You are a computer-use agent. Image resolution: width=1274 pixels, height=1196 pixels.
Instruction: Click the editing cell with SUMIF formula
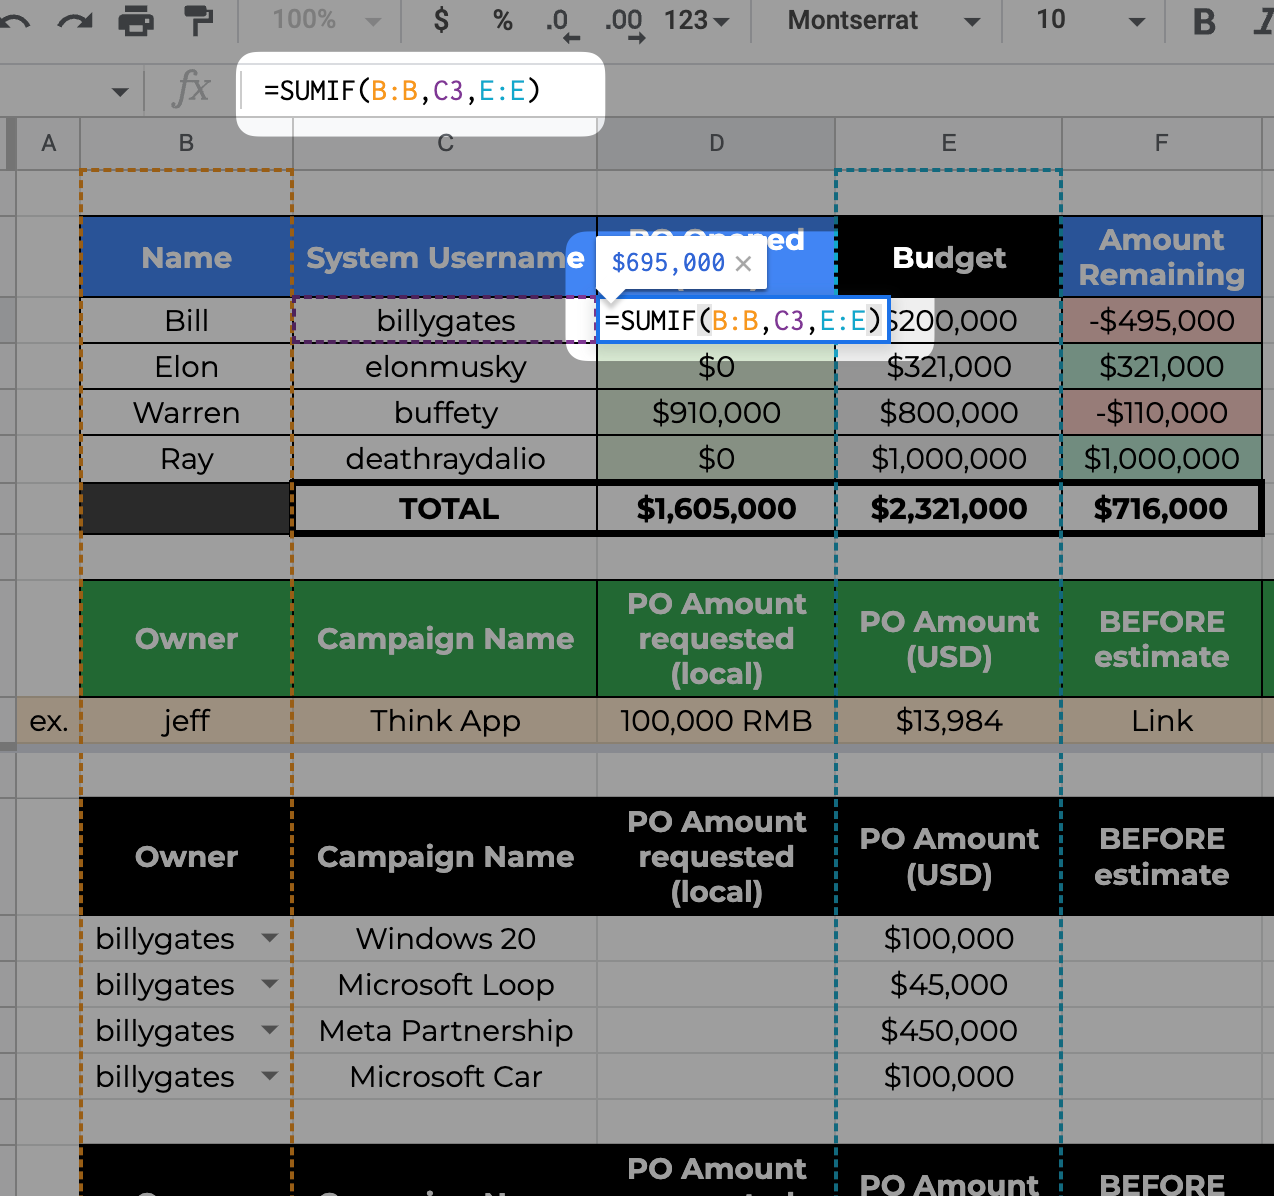tap(742, 320)
